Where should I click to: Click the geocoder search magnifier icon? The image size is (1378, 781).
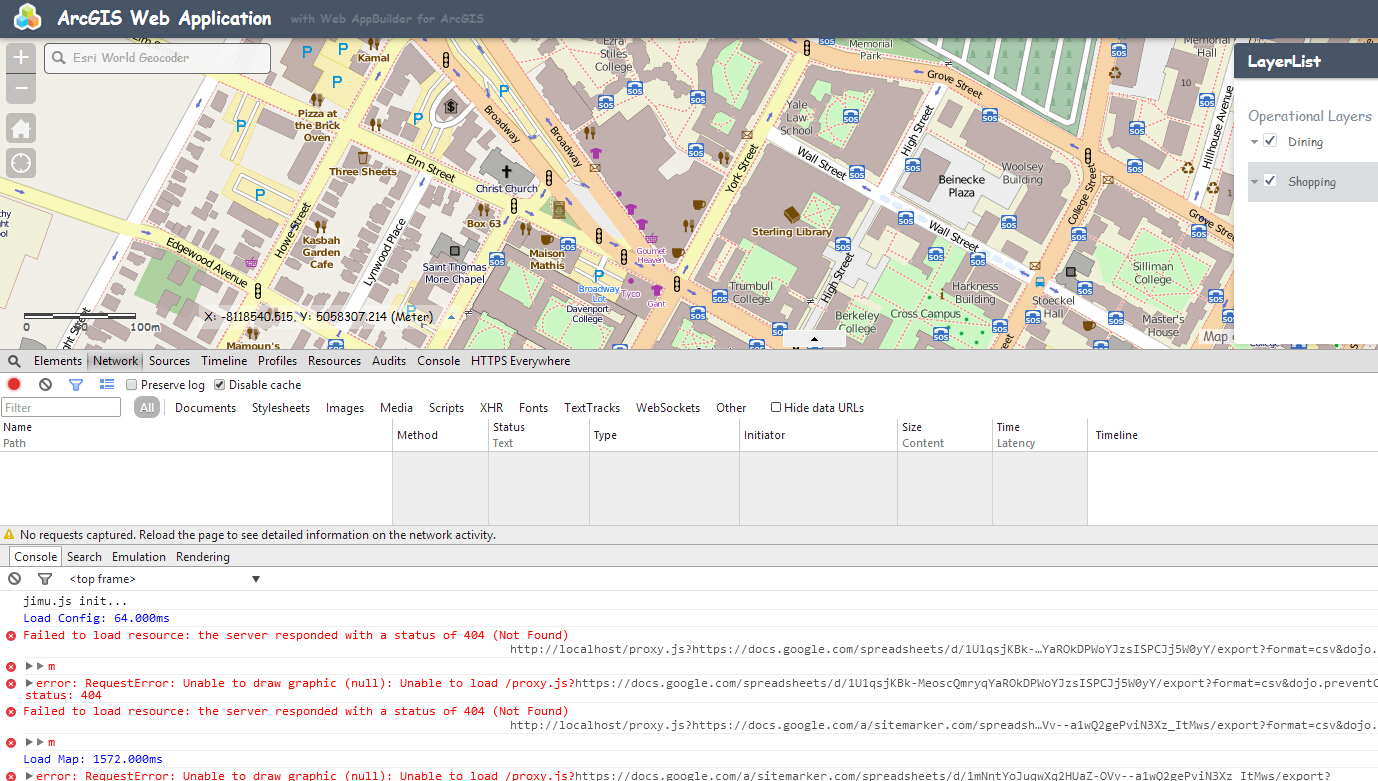[x=59, y=58]
